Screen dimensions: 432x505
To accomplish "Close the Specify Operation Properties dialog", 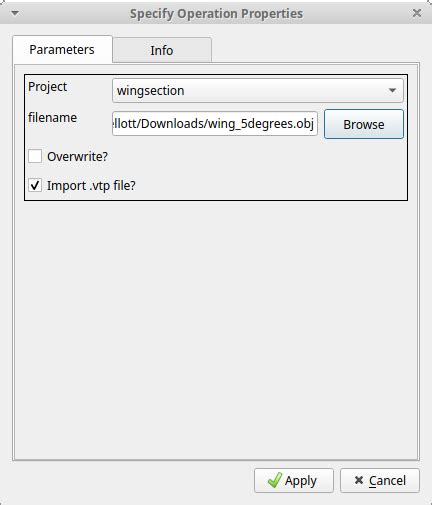I will click(x=417, y=13).
